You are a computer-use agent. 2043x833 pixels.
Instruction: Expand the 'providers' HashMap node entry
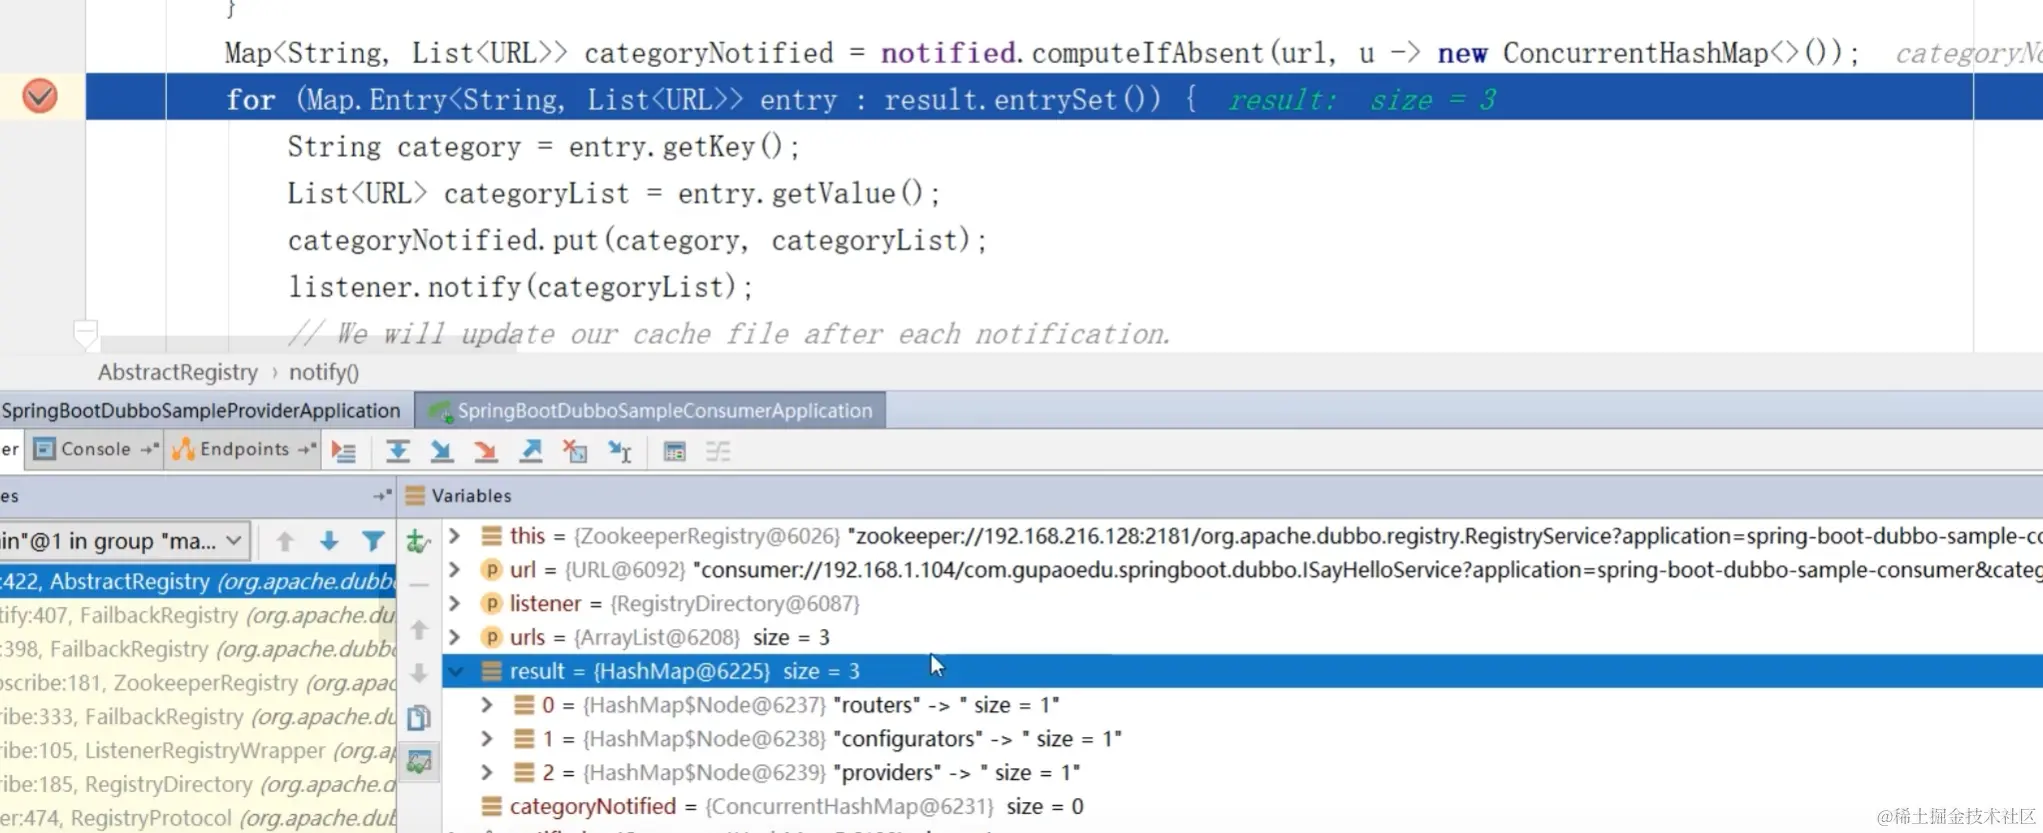click(487, 773)
